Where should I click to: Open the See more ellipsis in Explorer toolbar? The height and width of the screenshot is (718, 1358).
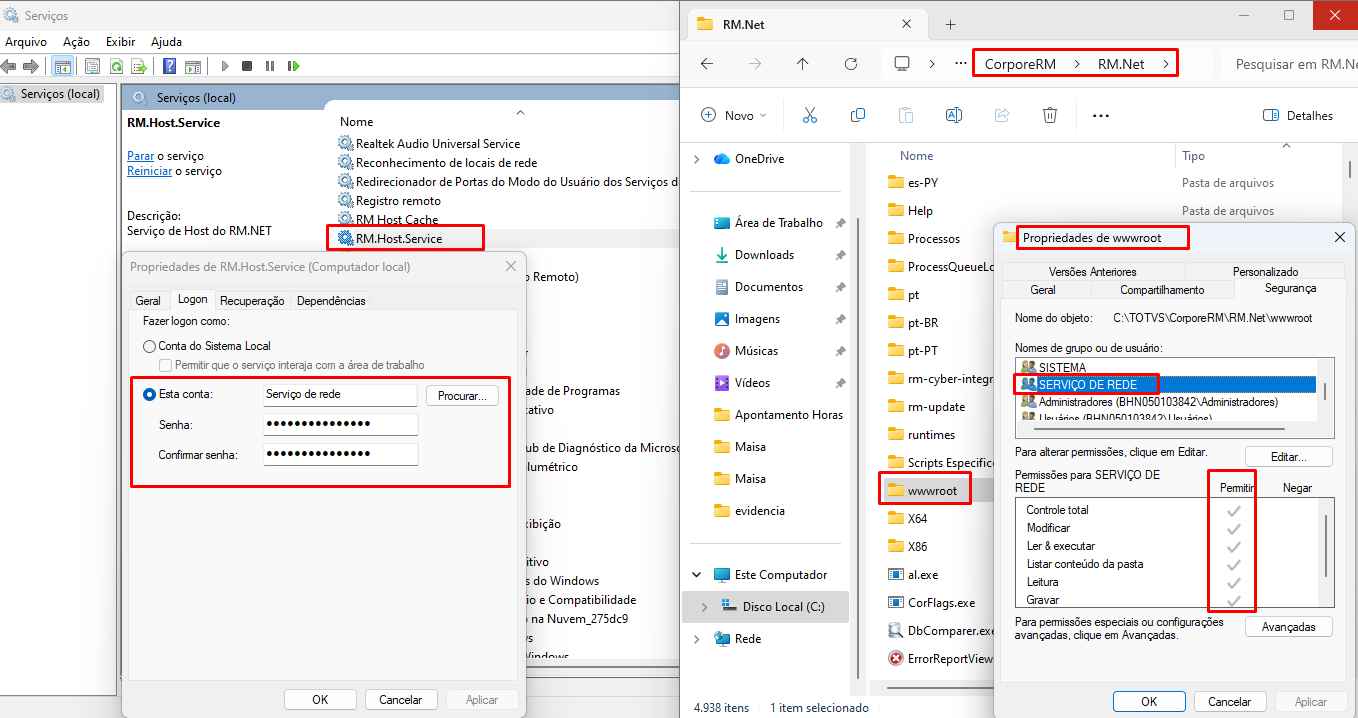[1101, 115]
